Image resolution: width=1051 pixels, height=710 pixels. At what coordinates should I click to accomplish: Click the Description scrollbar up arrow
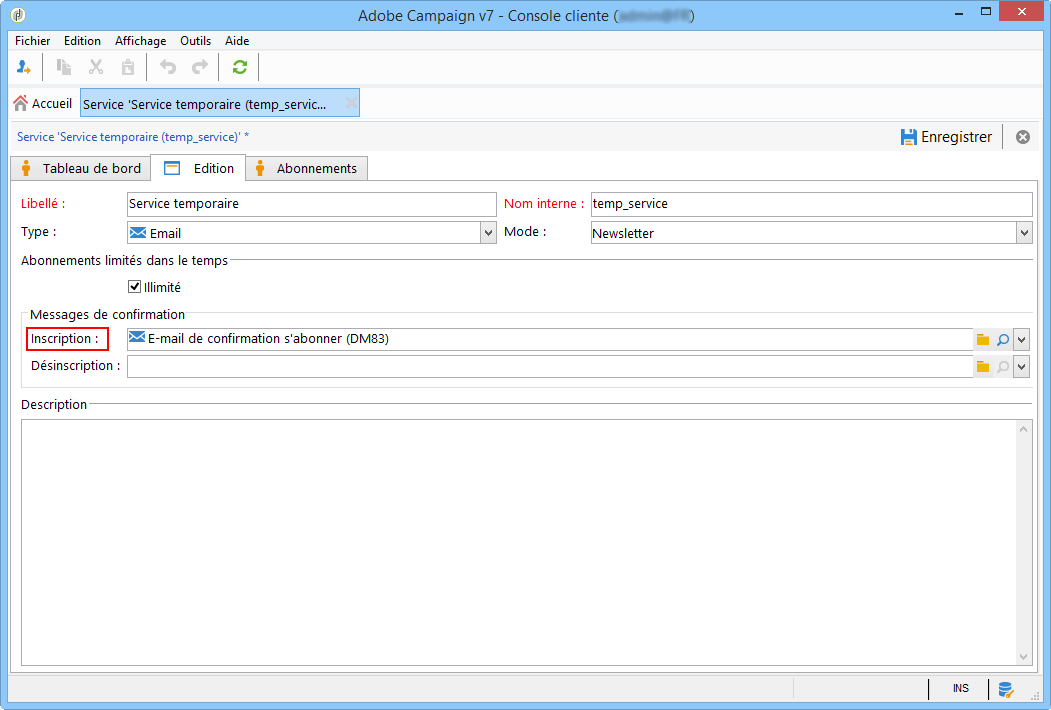(1024, 429)
